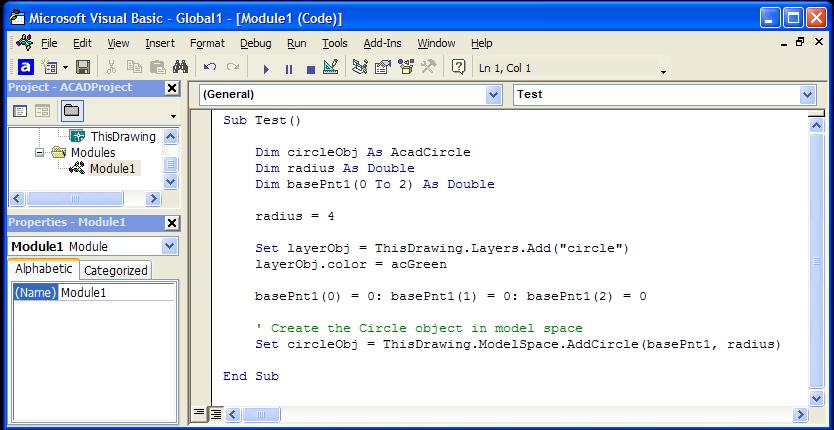Click the Undo arrow icon
Screen dimensions: 834x430
210,68
